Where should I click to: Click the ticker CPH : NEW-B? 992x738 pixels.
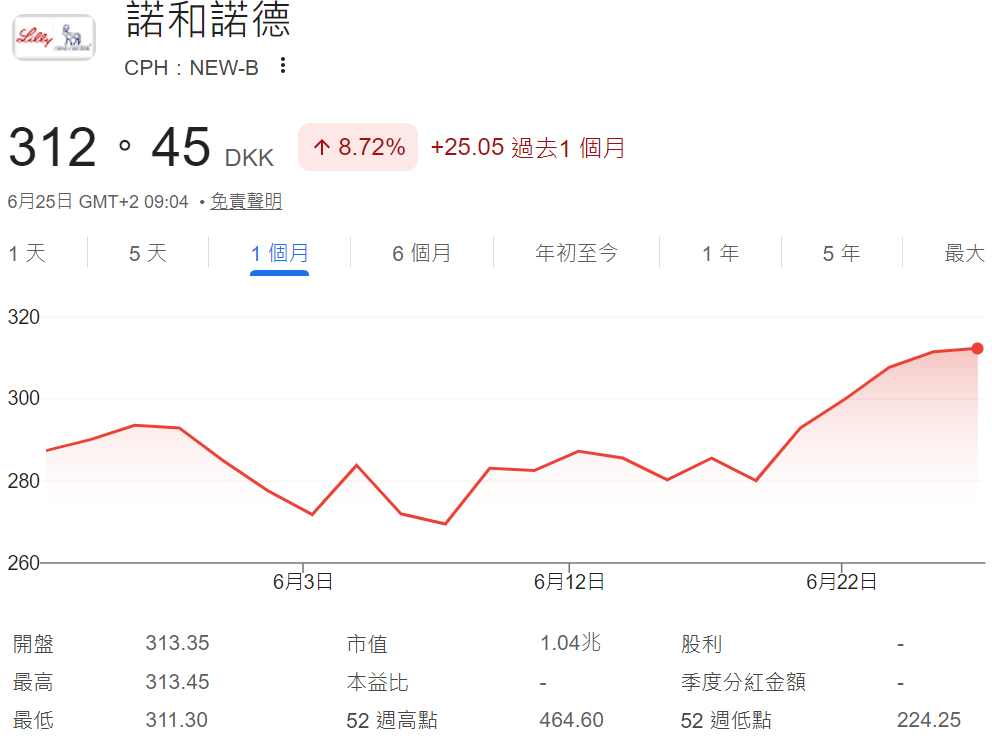(x=191, y=68)
